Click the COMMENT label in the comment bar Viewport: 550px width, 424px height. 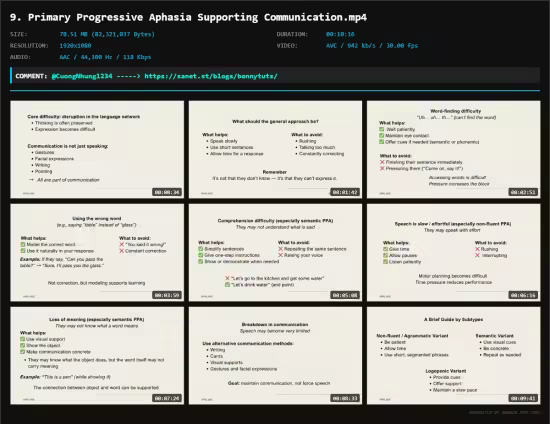pyautogui.click(x=31, y=76)
